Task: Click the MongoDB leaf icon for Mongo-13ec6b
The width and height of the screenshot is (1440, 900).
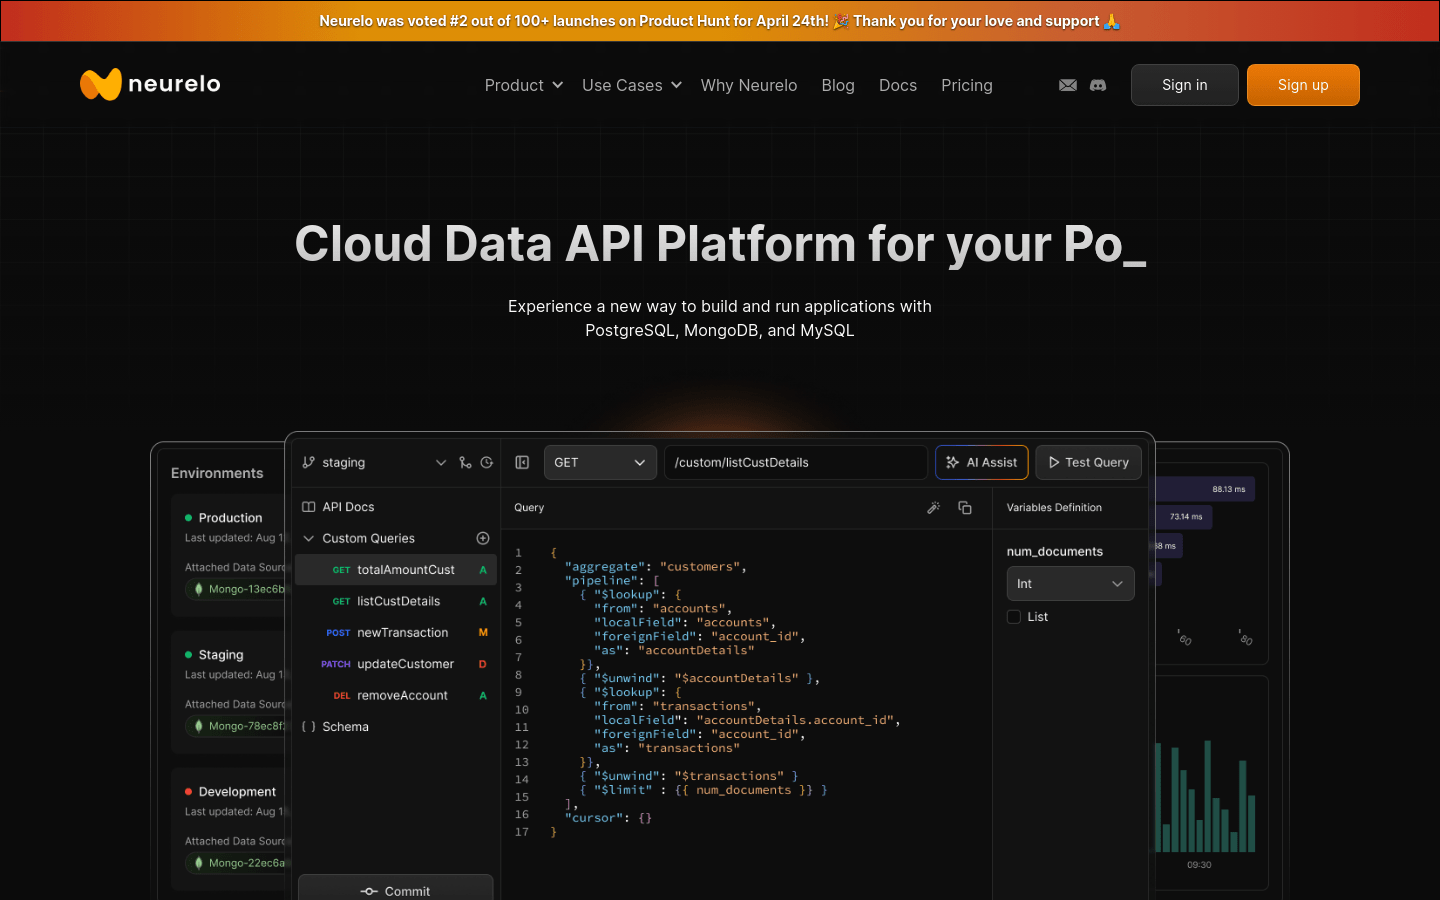Action: point(199,589)
